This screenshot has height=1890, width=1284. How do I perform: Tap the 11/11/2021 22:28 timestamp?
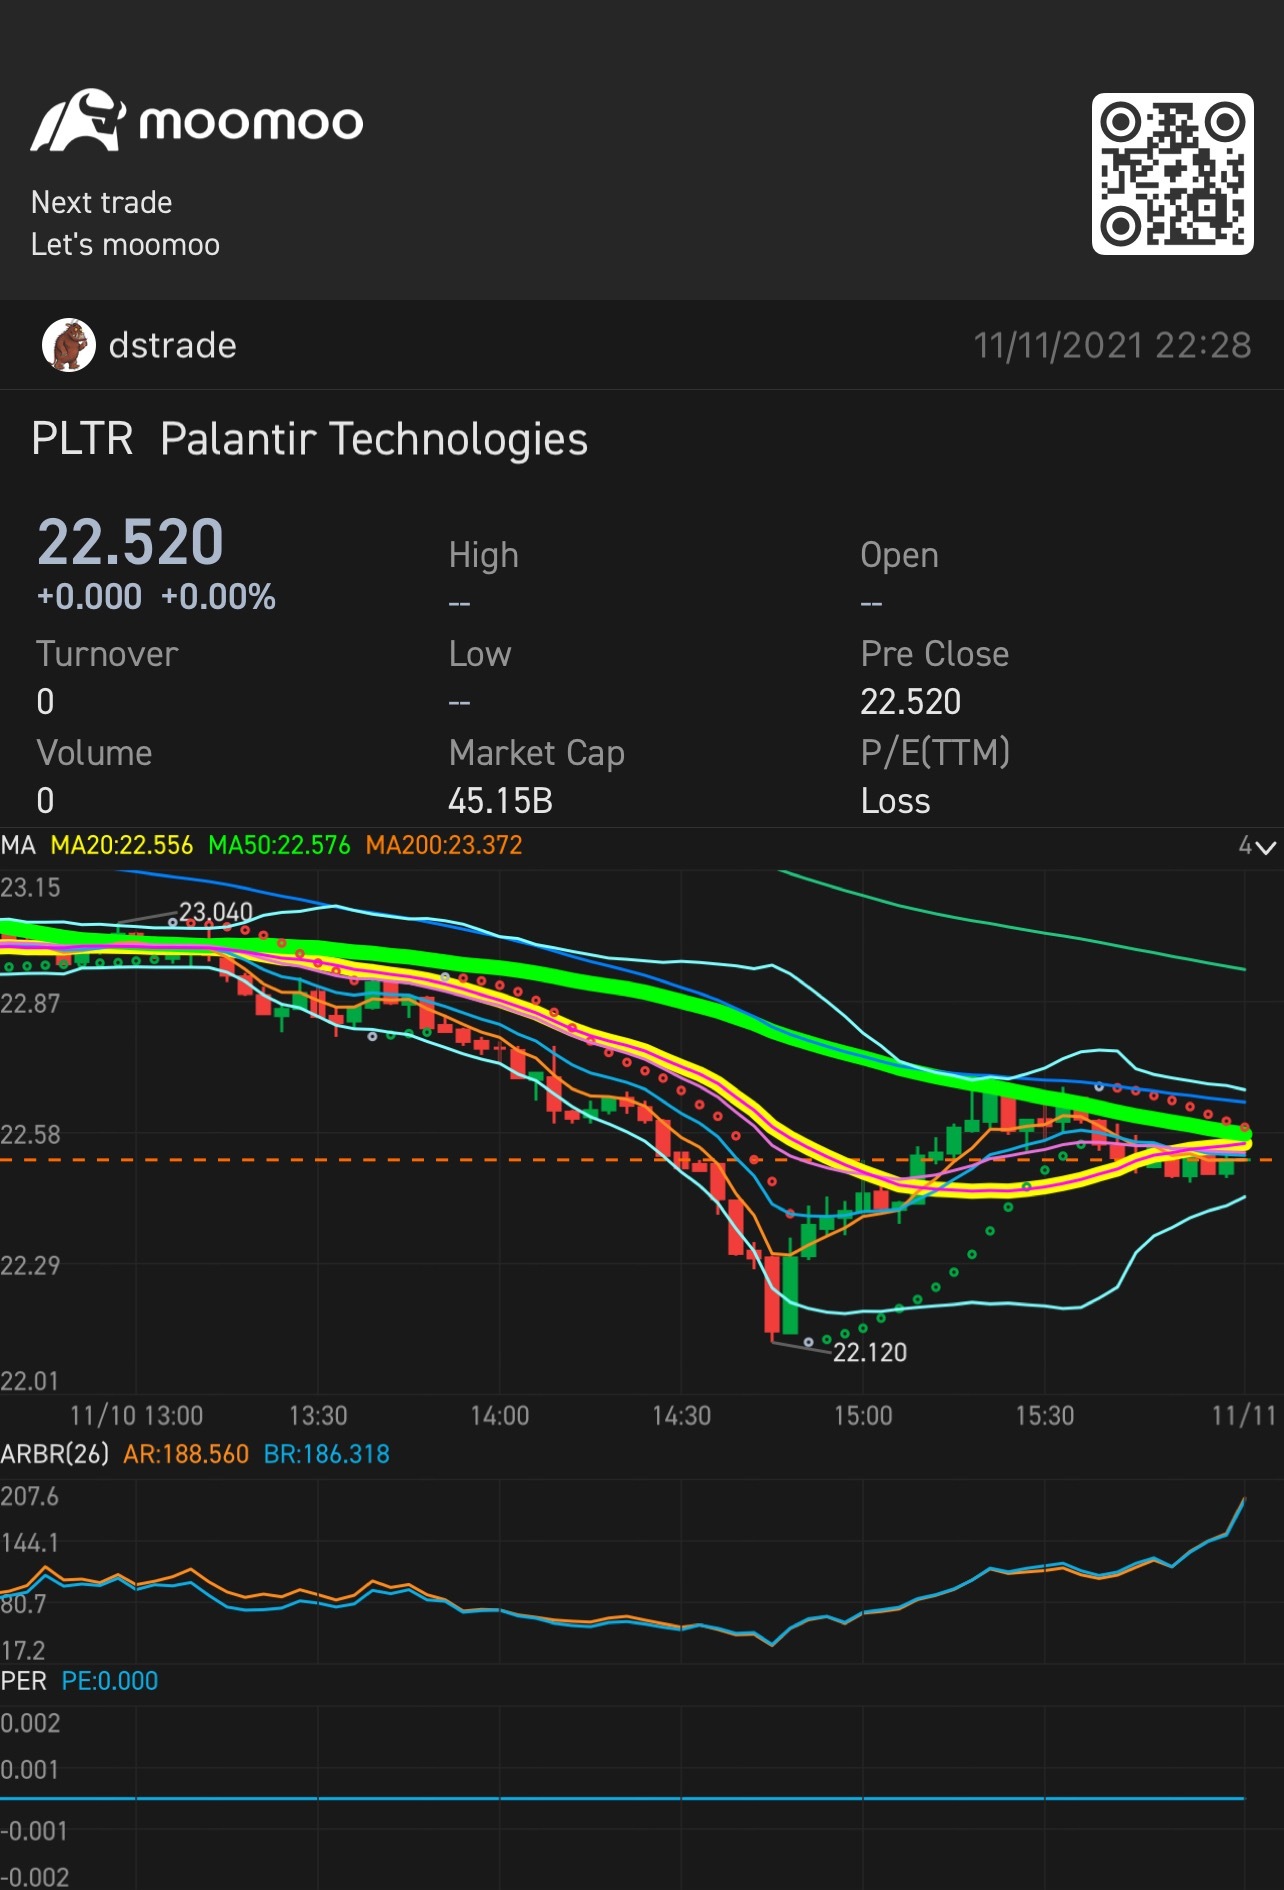coord(1112,345)
